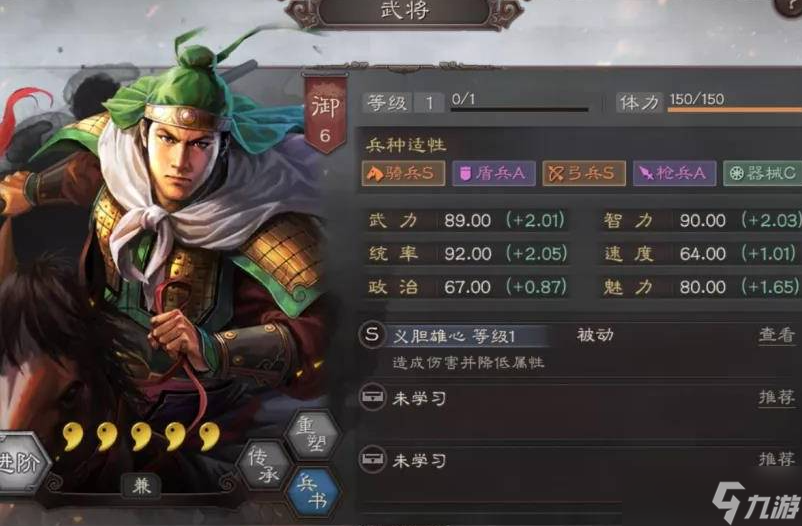802x526 pixels.
Task: Click 查看 link for 义胆雄心
Action: click(x=776, y=335)
